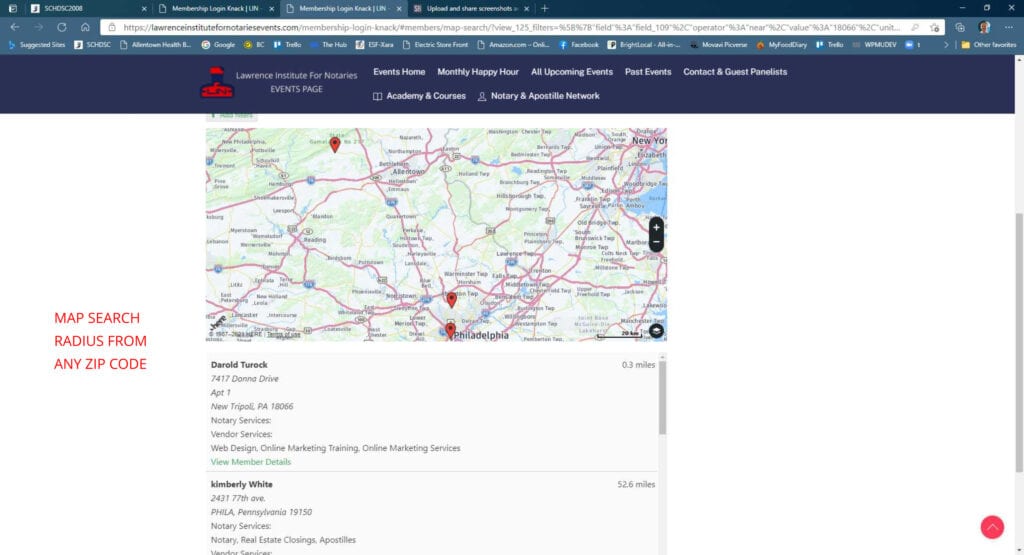This screenshot has height=555, width=1024.
Task: Open a new browser tab
Action: pyautogui.click(x=544, y=8)
